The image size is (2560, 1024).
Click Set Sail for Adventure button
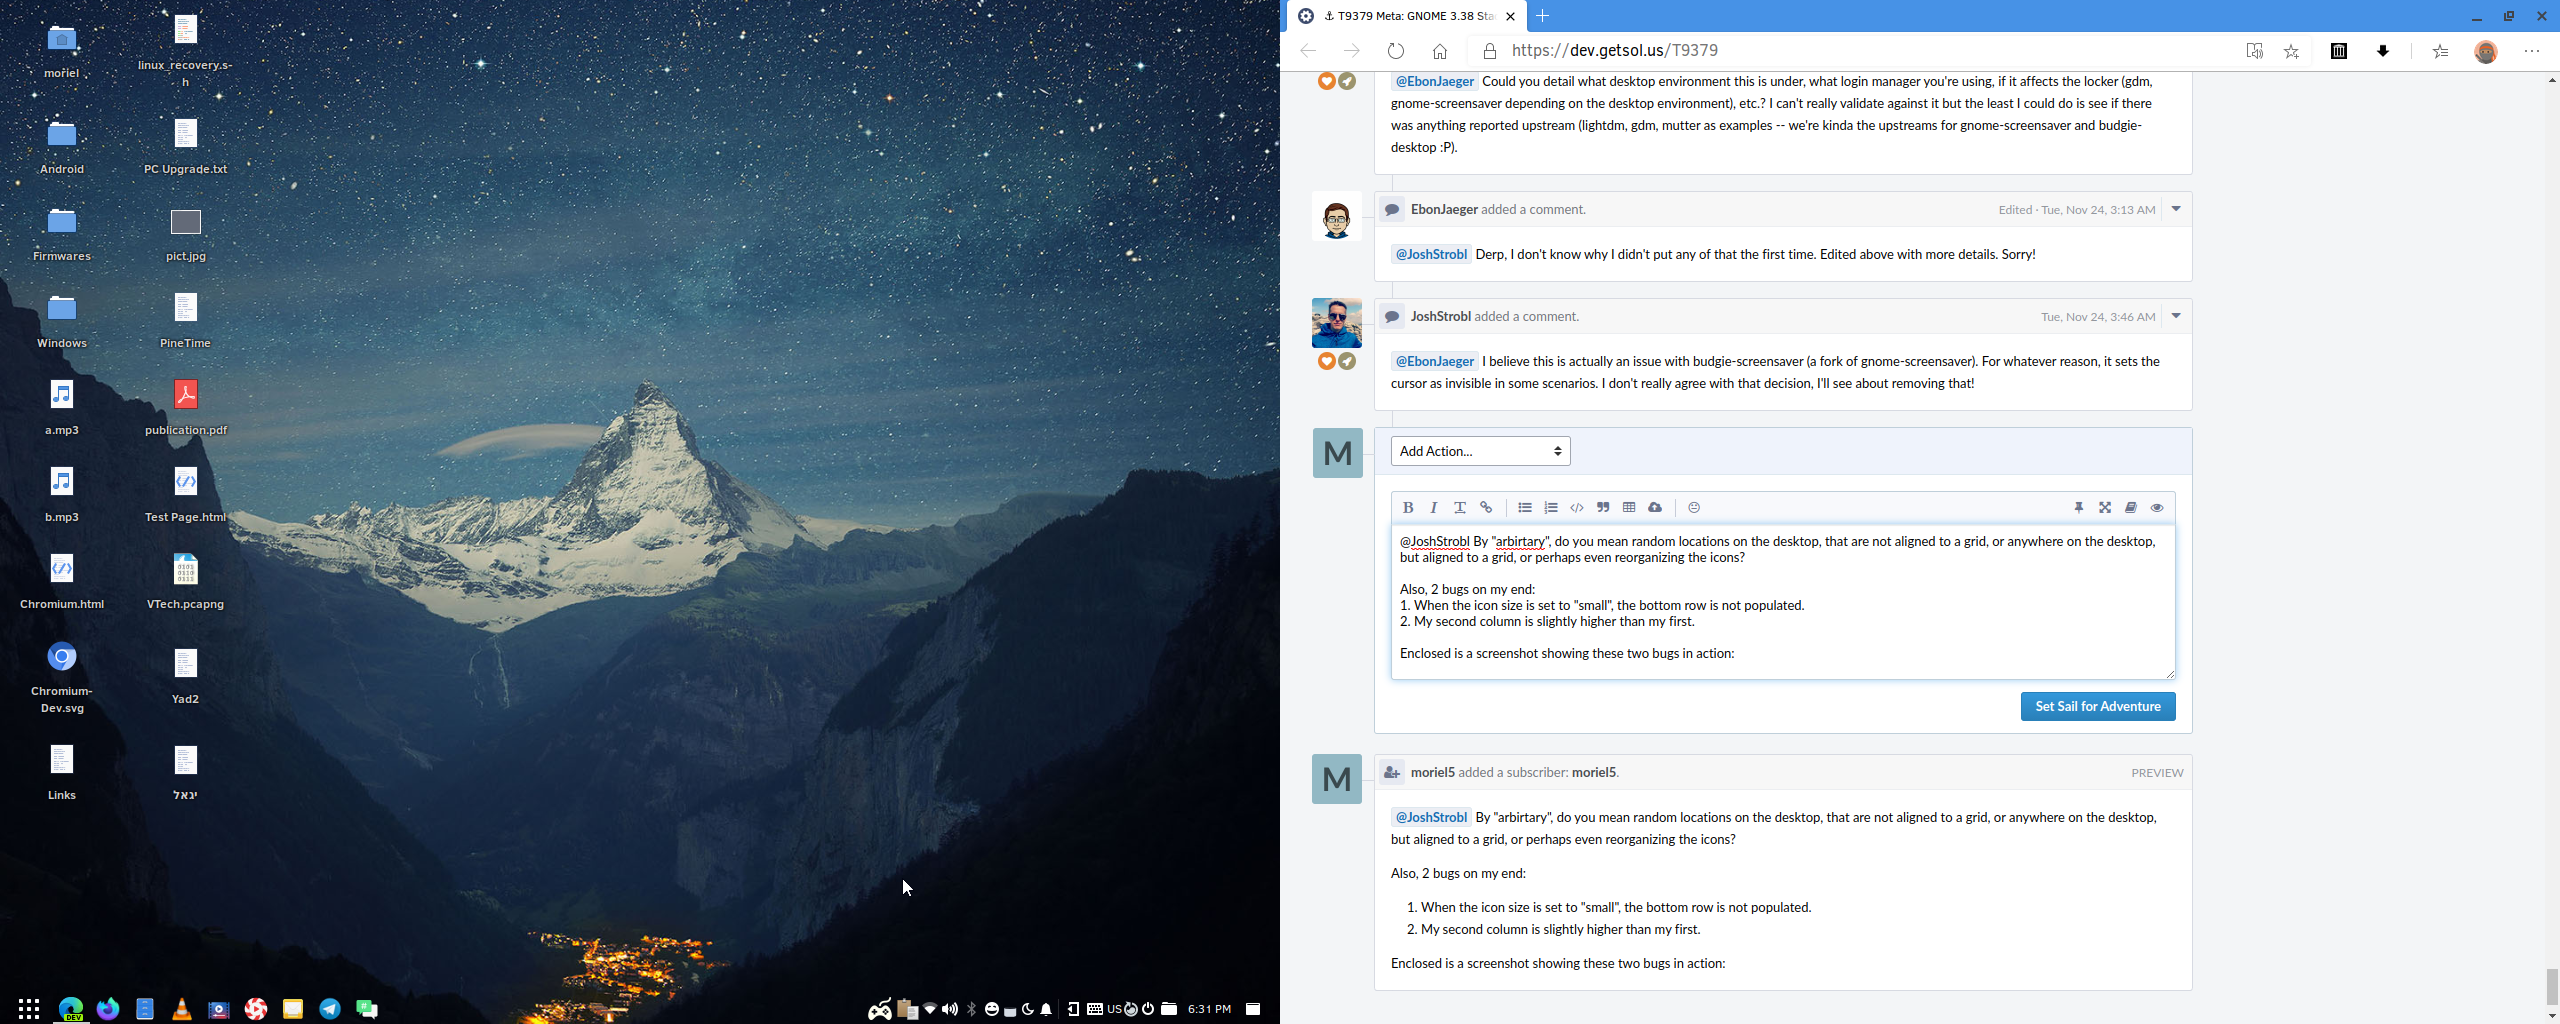coord(2098,706)
